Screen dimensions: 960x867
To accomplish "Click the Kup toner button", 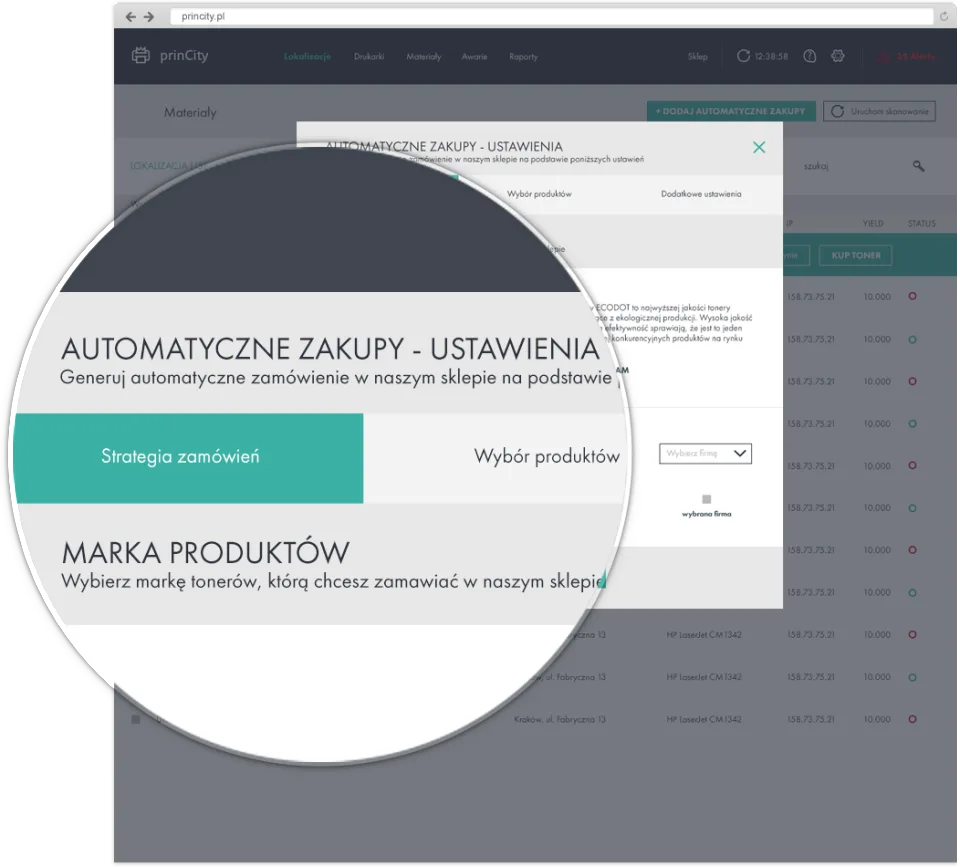I will tap(855, 255).
